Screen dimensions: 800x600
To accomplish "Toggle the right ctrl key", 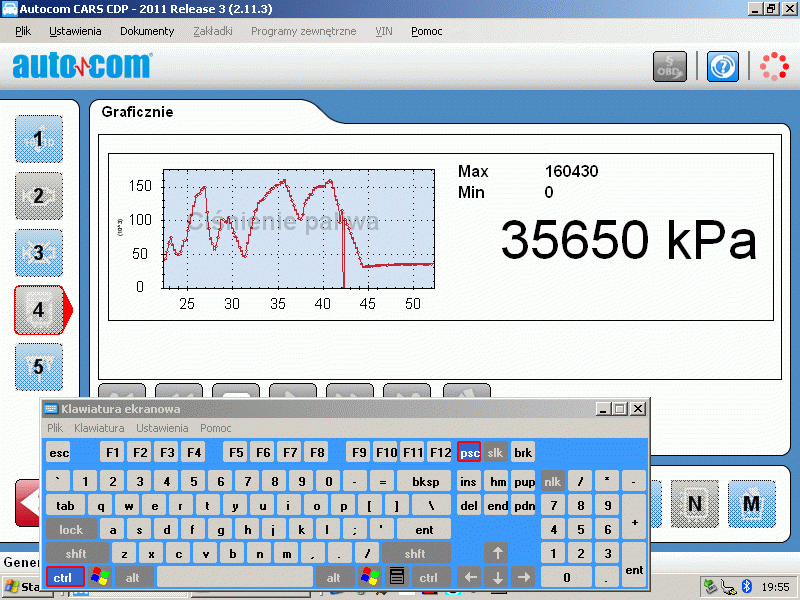I will click(430, 577).
